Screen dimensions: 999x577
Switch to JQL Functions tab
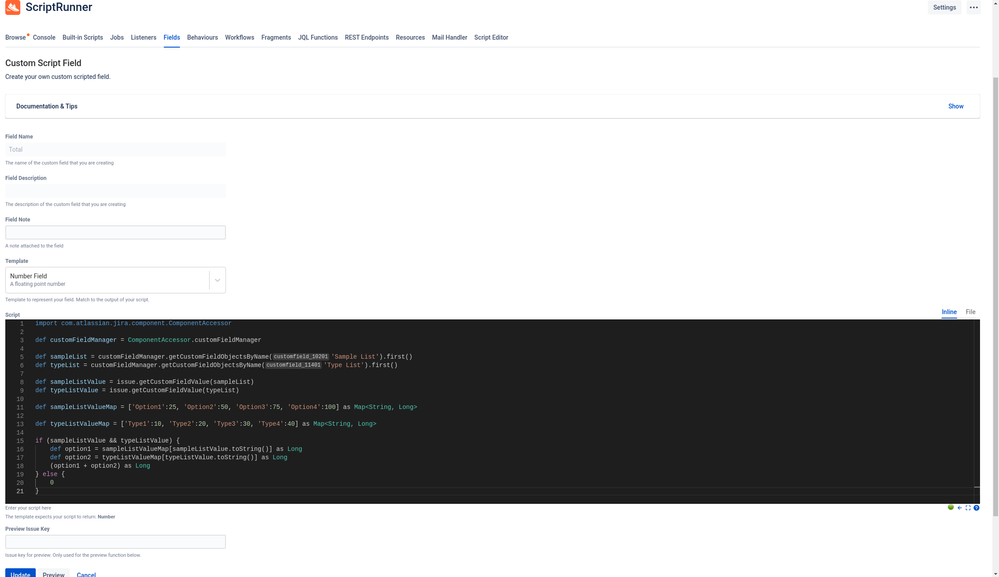pyautogui.click(x=318, y=38)
